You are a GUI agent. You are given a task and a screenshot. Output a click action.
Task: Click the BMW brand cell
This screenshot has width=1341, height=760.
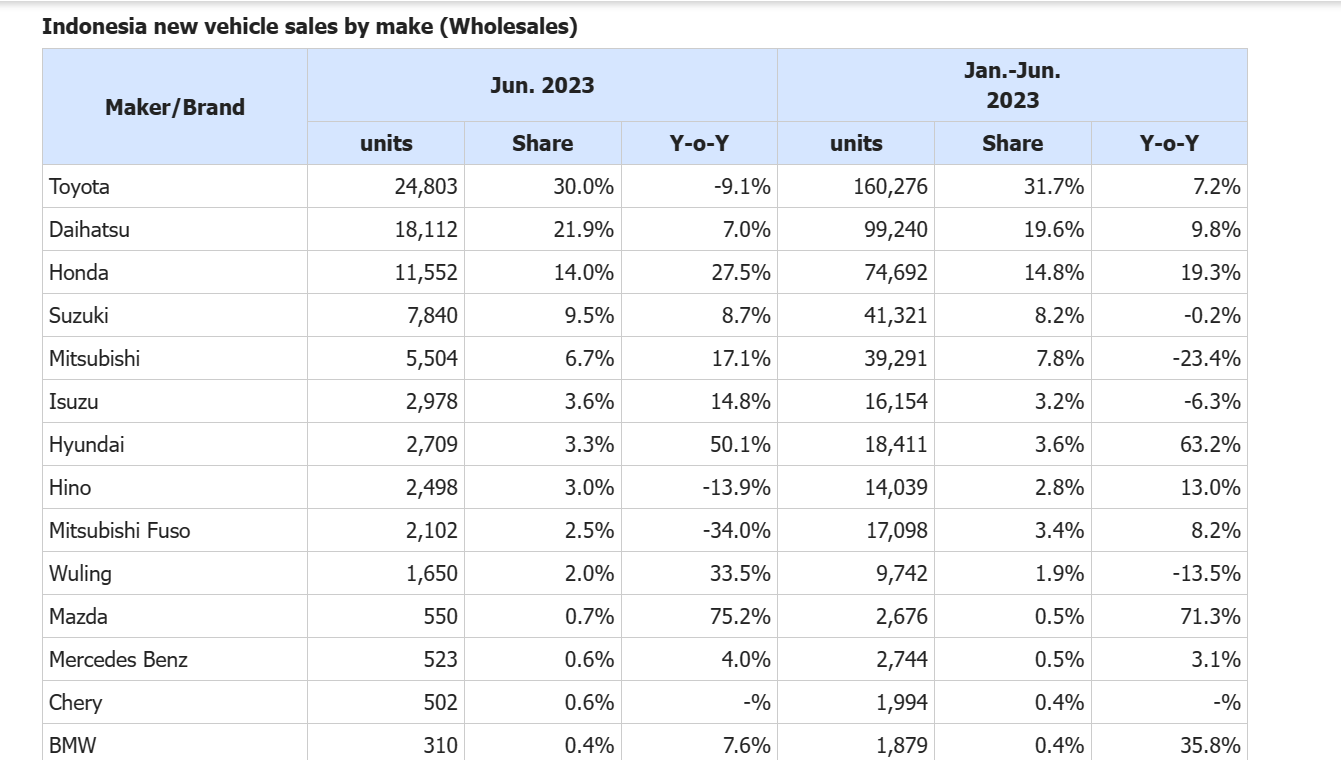[73, 745]
